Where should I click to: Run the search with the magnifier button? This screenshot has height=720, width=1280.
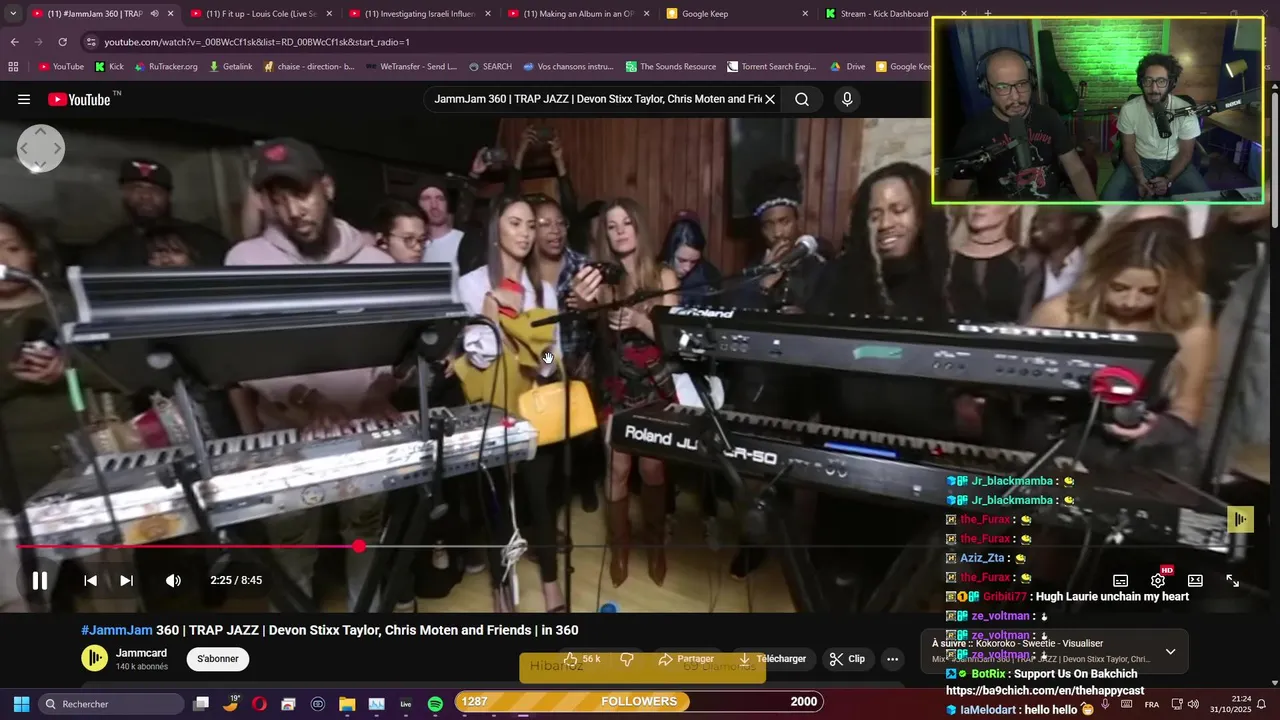tap(802, 99)
